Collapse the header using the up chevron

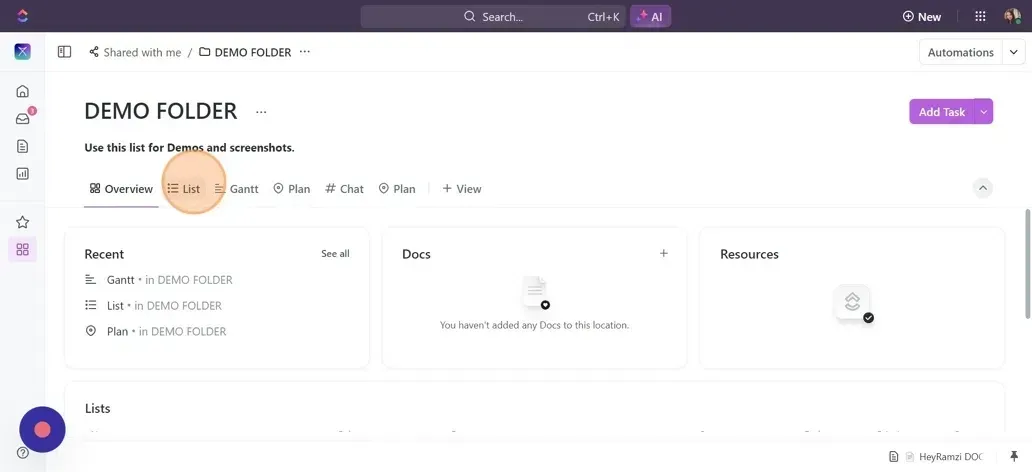(x=983, y=188)
